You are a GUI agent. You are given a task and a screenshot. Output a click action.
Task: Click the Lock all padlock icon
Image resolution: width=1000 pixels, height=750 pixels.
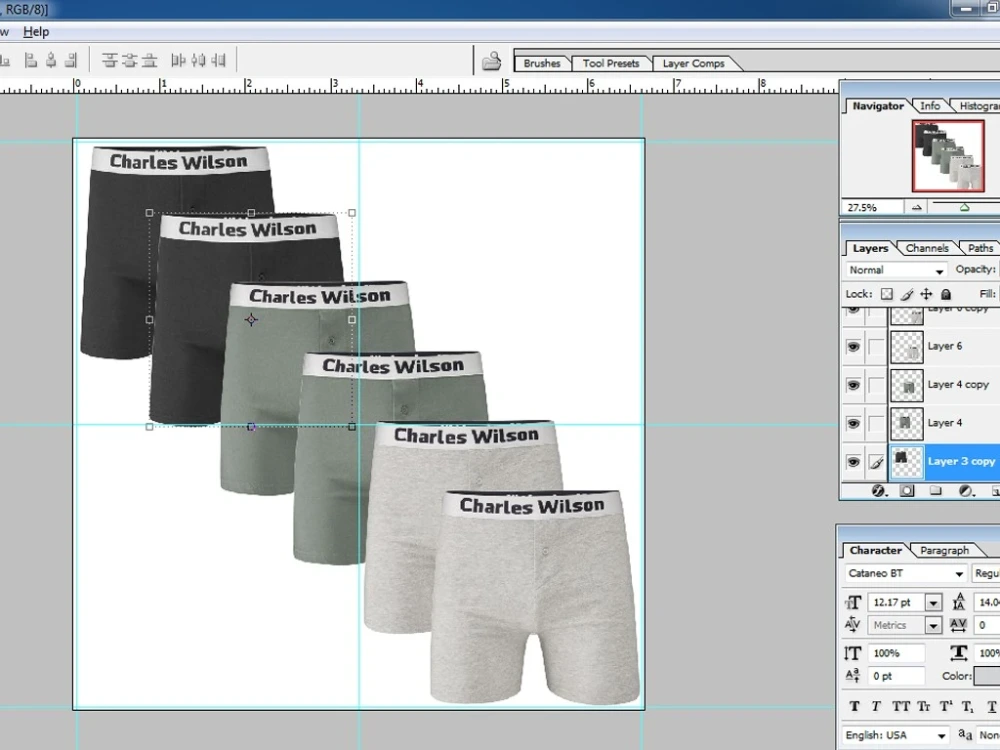point(946,294)
